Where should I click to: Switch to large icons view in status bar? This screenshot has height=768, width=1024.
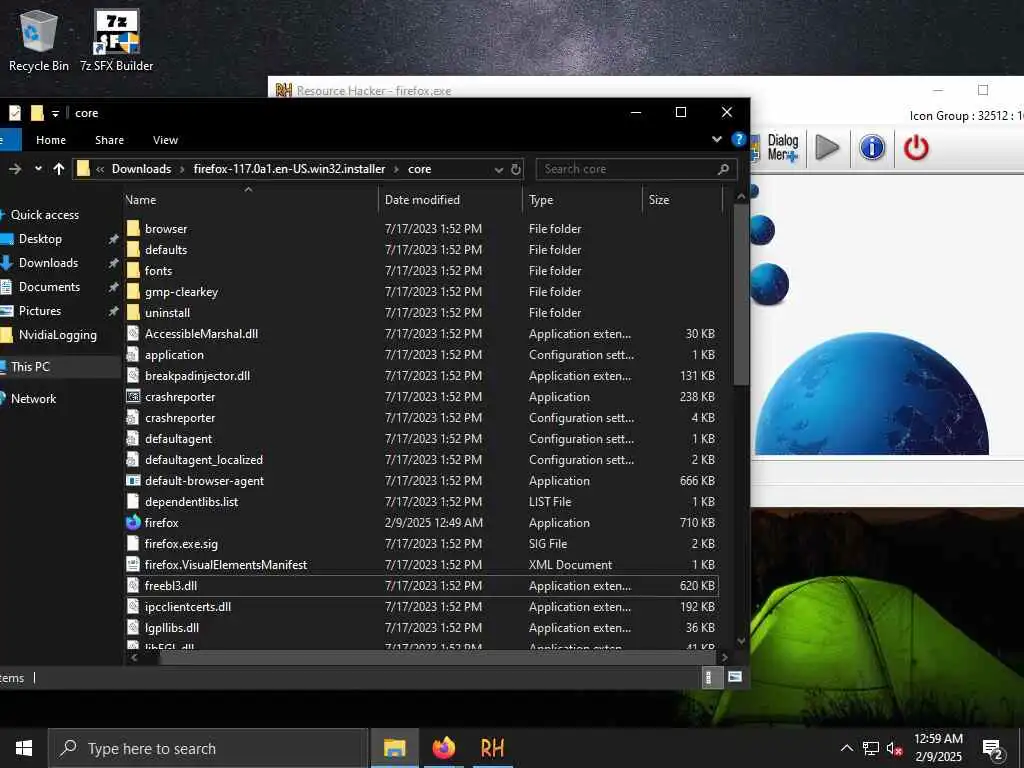click(x=735, y=677)
